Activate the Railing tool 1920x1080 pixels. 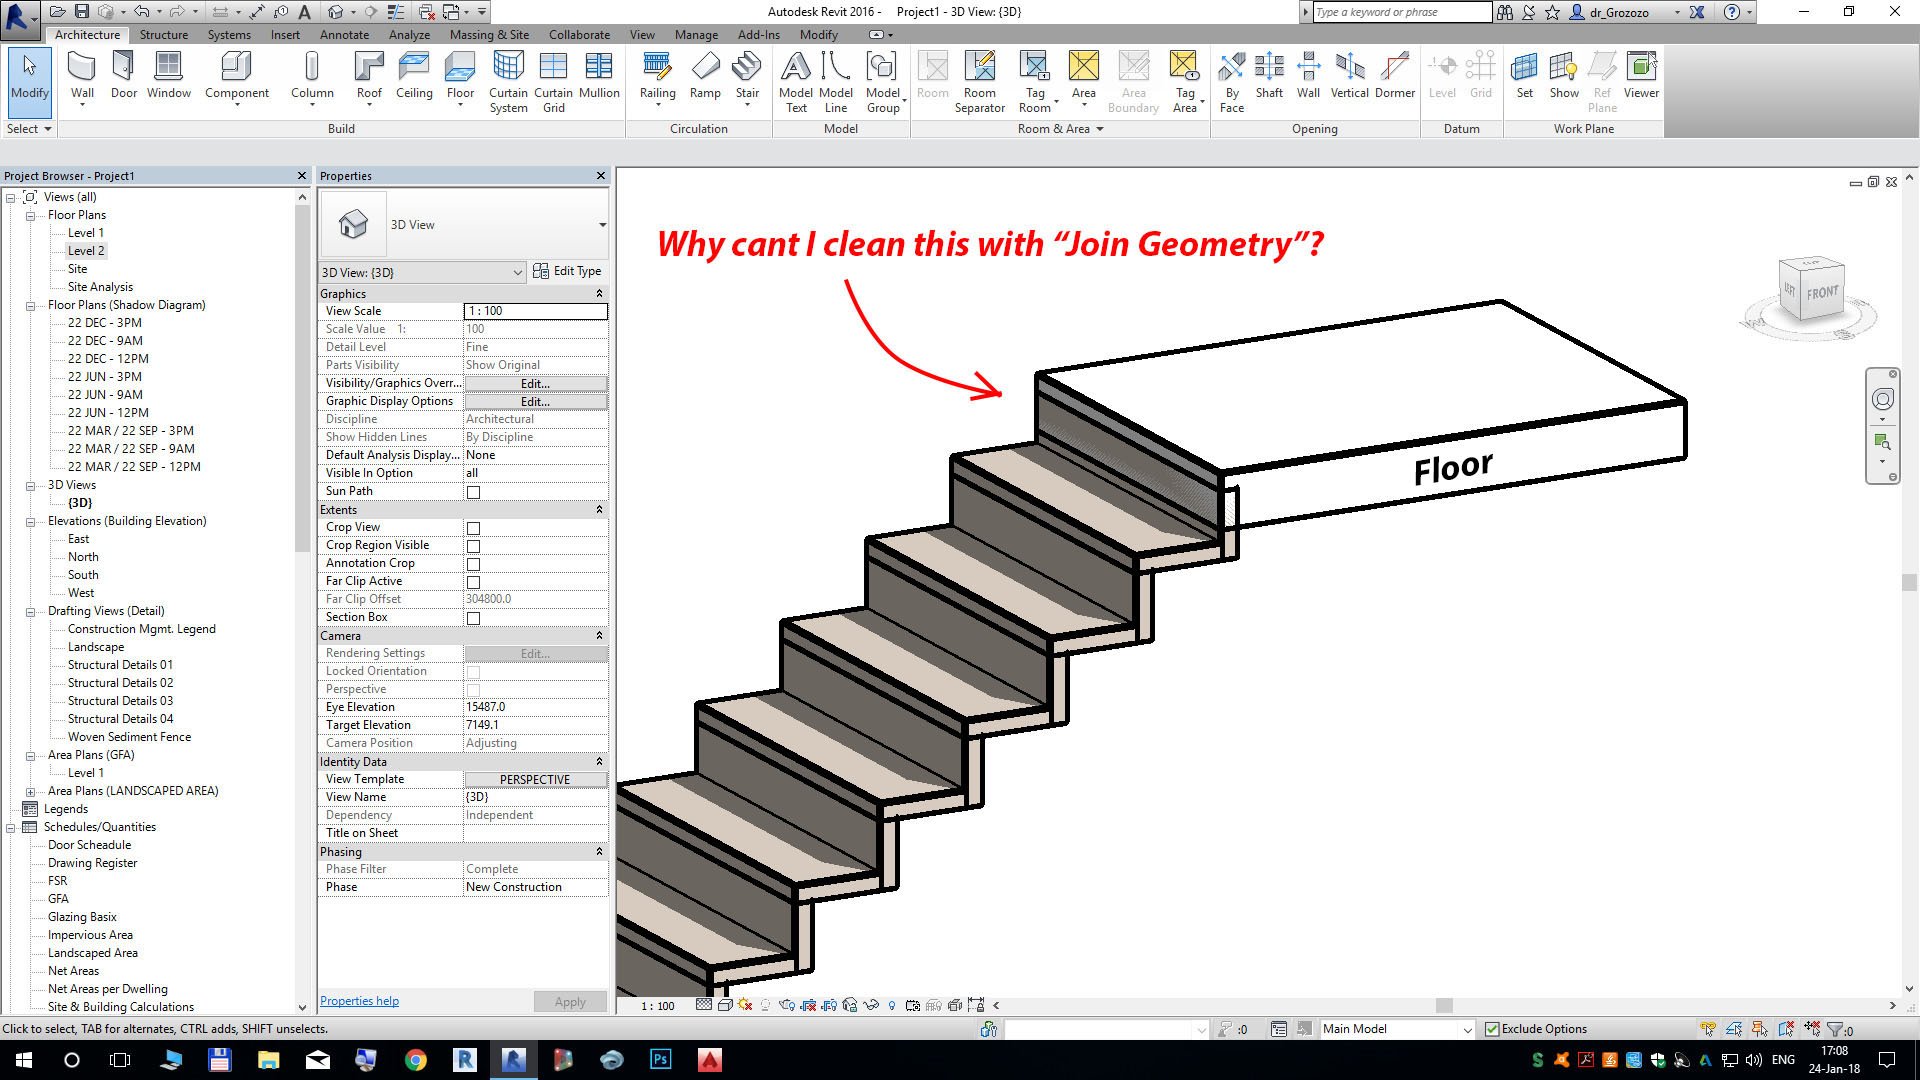(x=657, y=78)
